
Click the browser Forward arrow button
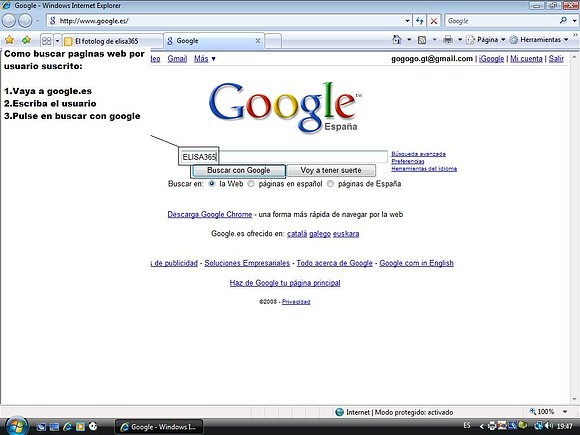[25, 21]
